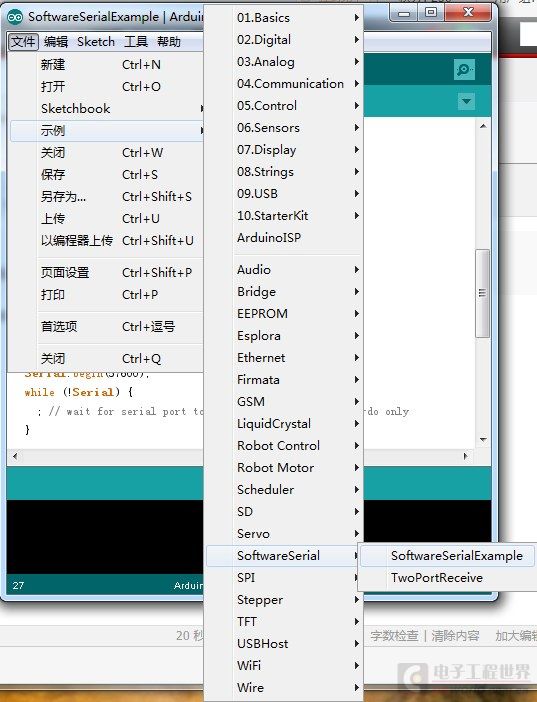Screen dimensions: 537x702
Task: Expand the 05.Control examples
Action: tap(284, 106)
